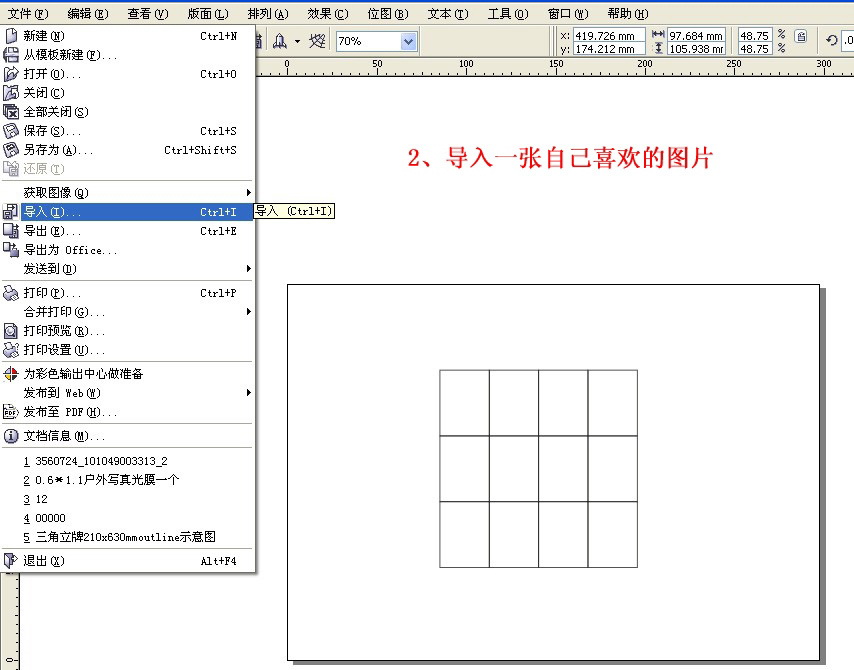Open the Effects (效果) menu
Viewport: 854px width, 670px height.
pyautogui.click(x=328, y=14)
